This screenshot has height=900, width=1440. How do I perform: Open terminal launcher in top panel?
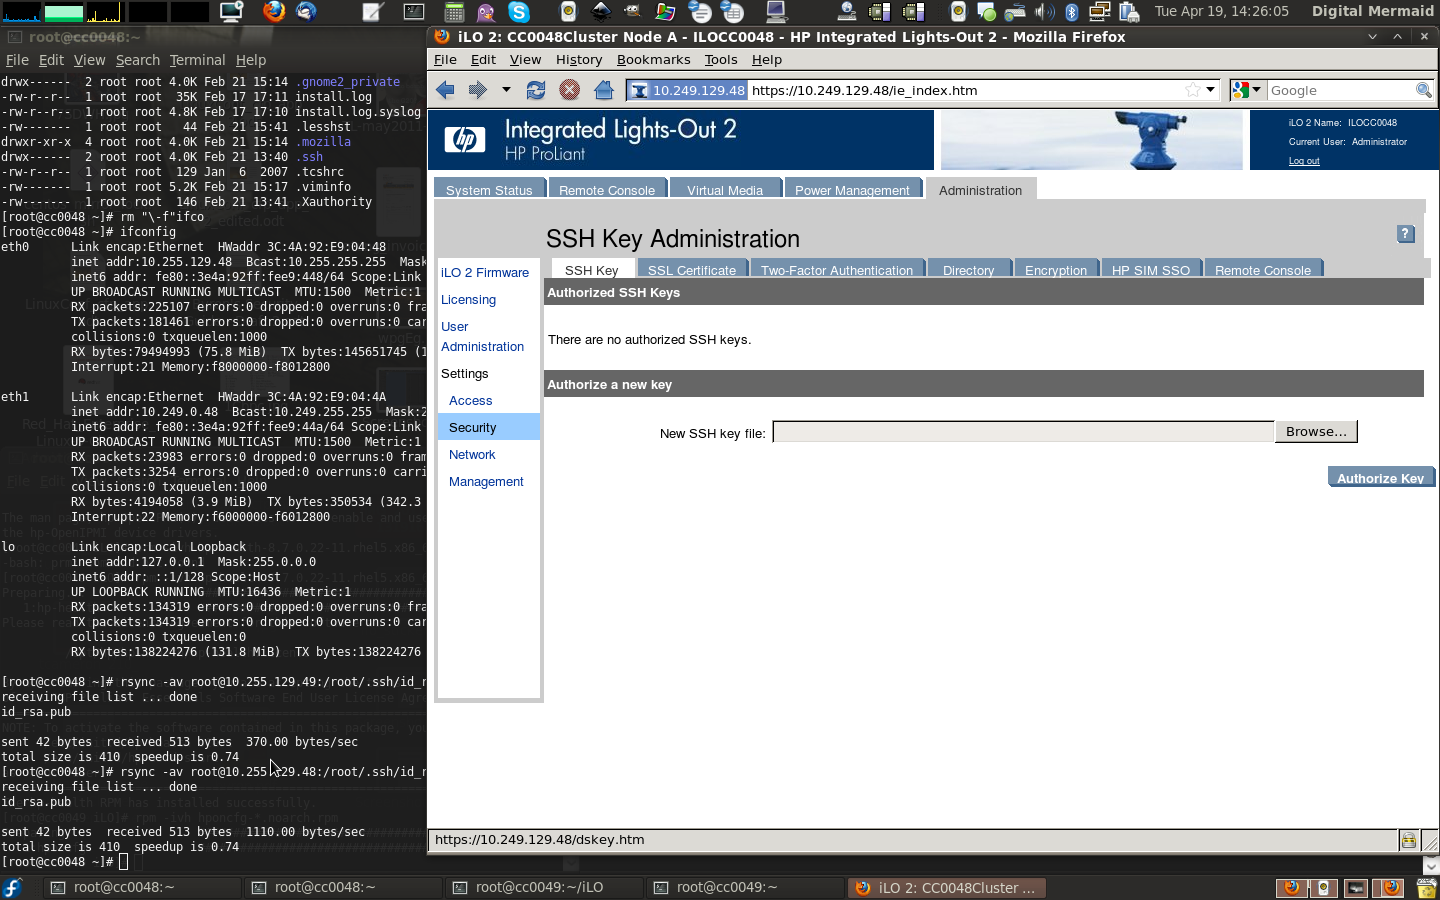point(414,12)
